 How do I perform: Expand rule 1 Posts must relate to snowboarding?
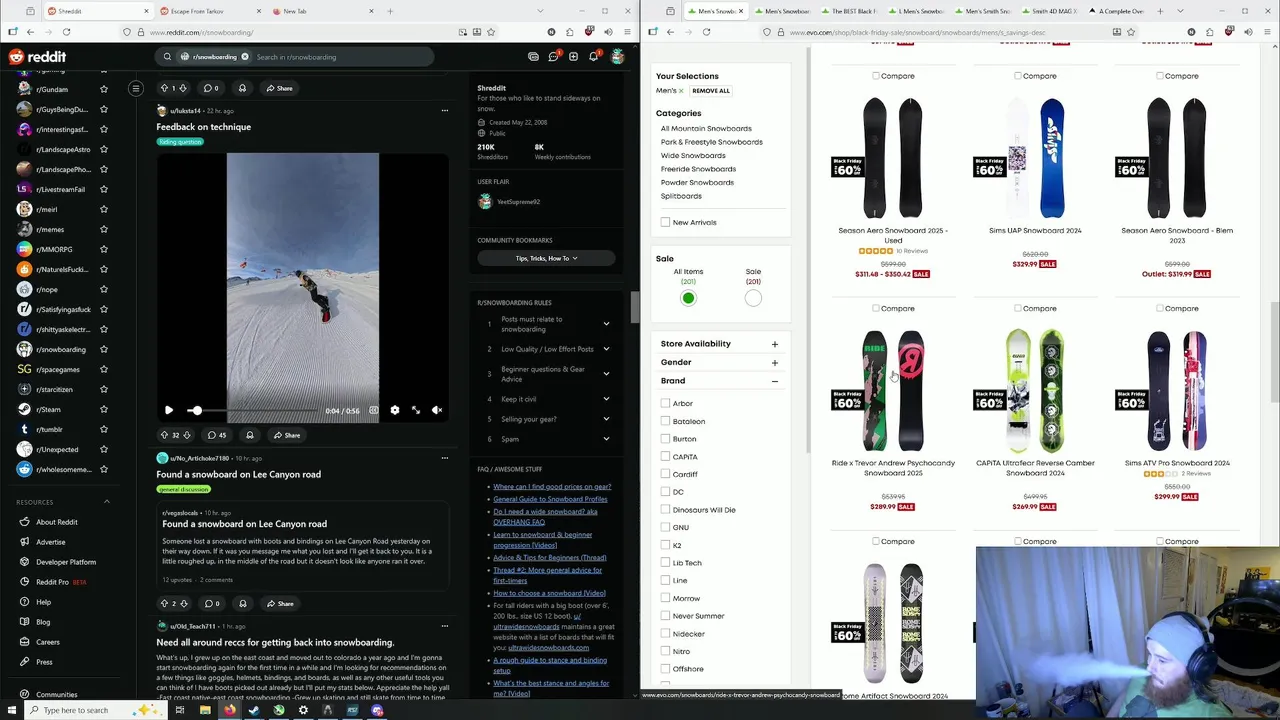click(606, 324)
